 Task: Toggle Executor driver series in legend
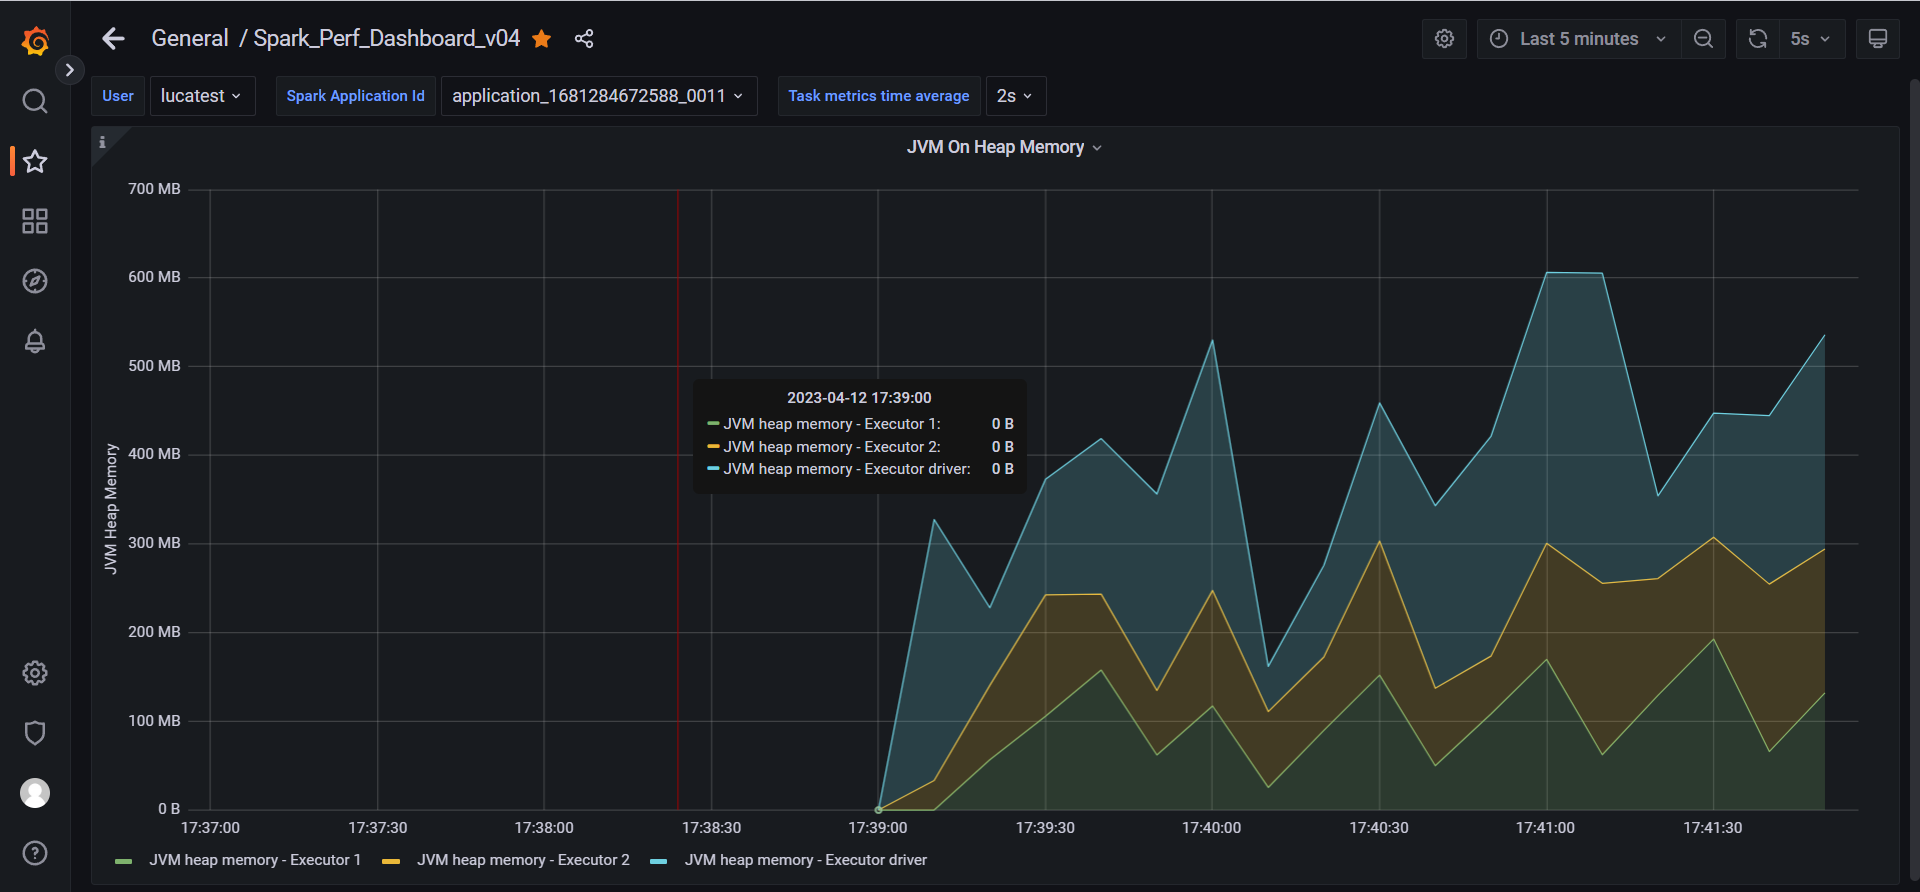[x=806, y=860]
